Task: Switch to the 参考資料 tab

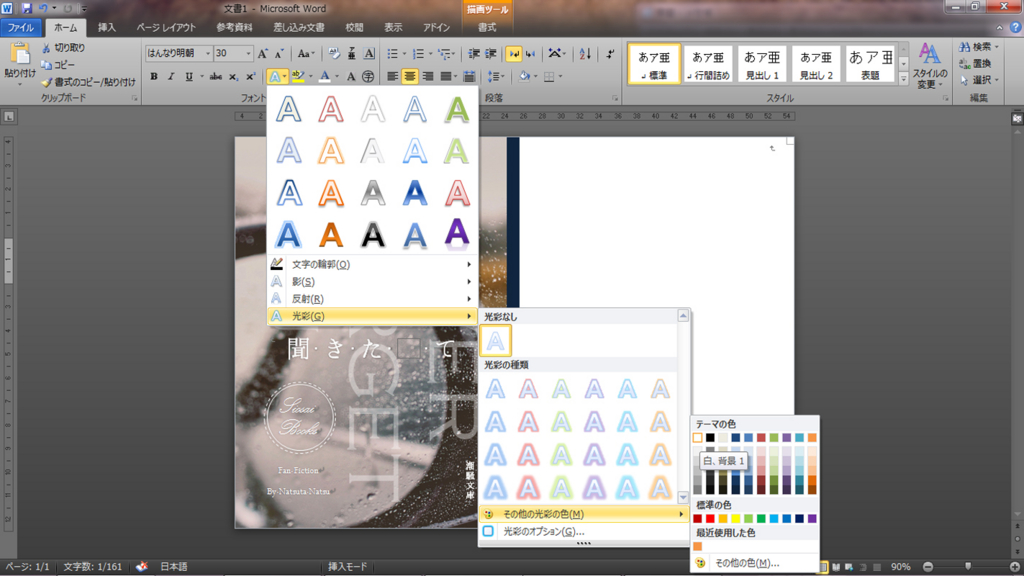Action: tap(234, 27)
